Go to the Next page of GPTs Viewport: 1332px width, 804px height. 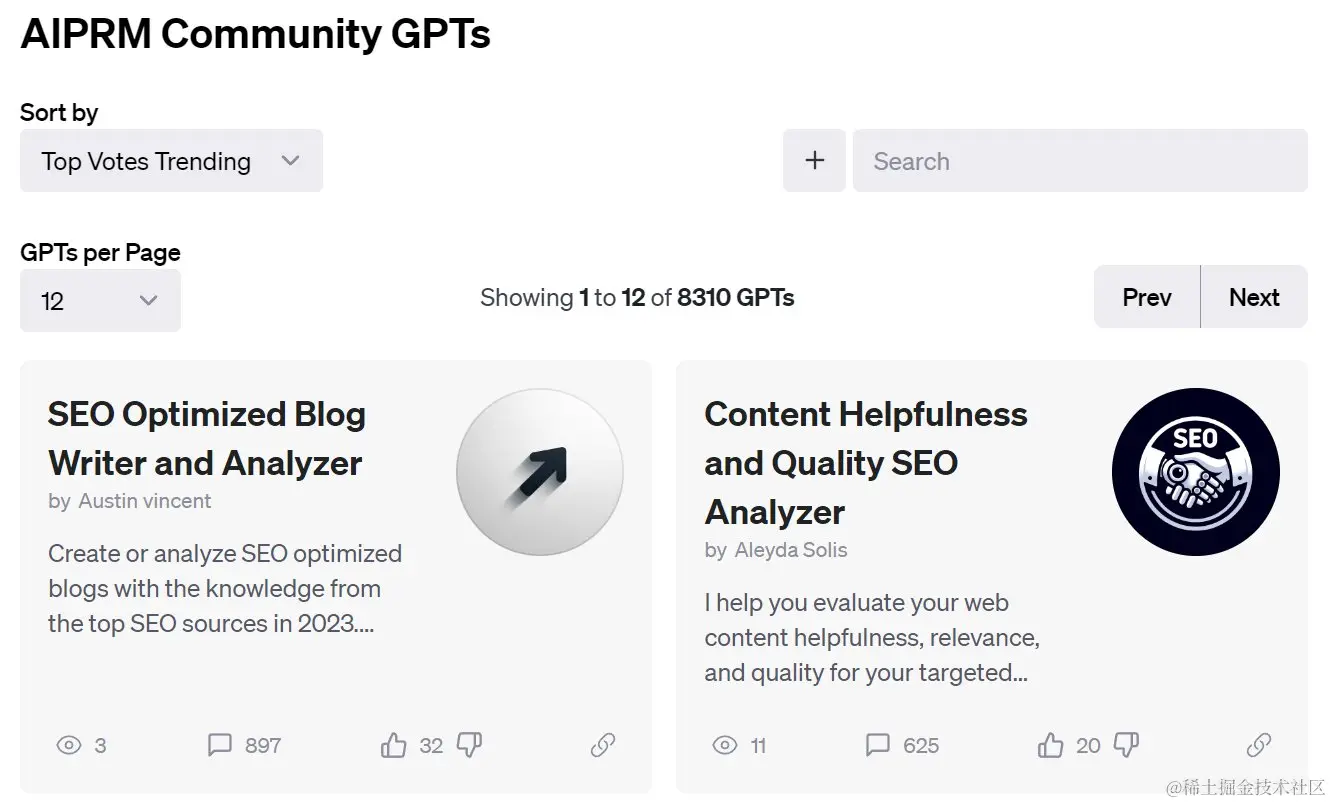(x=1254, y=297)
